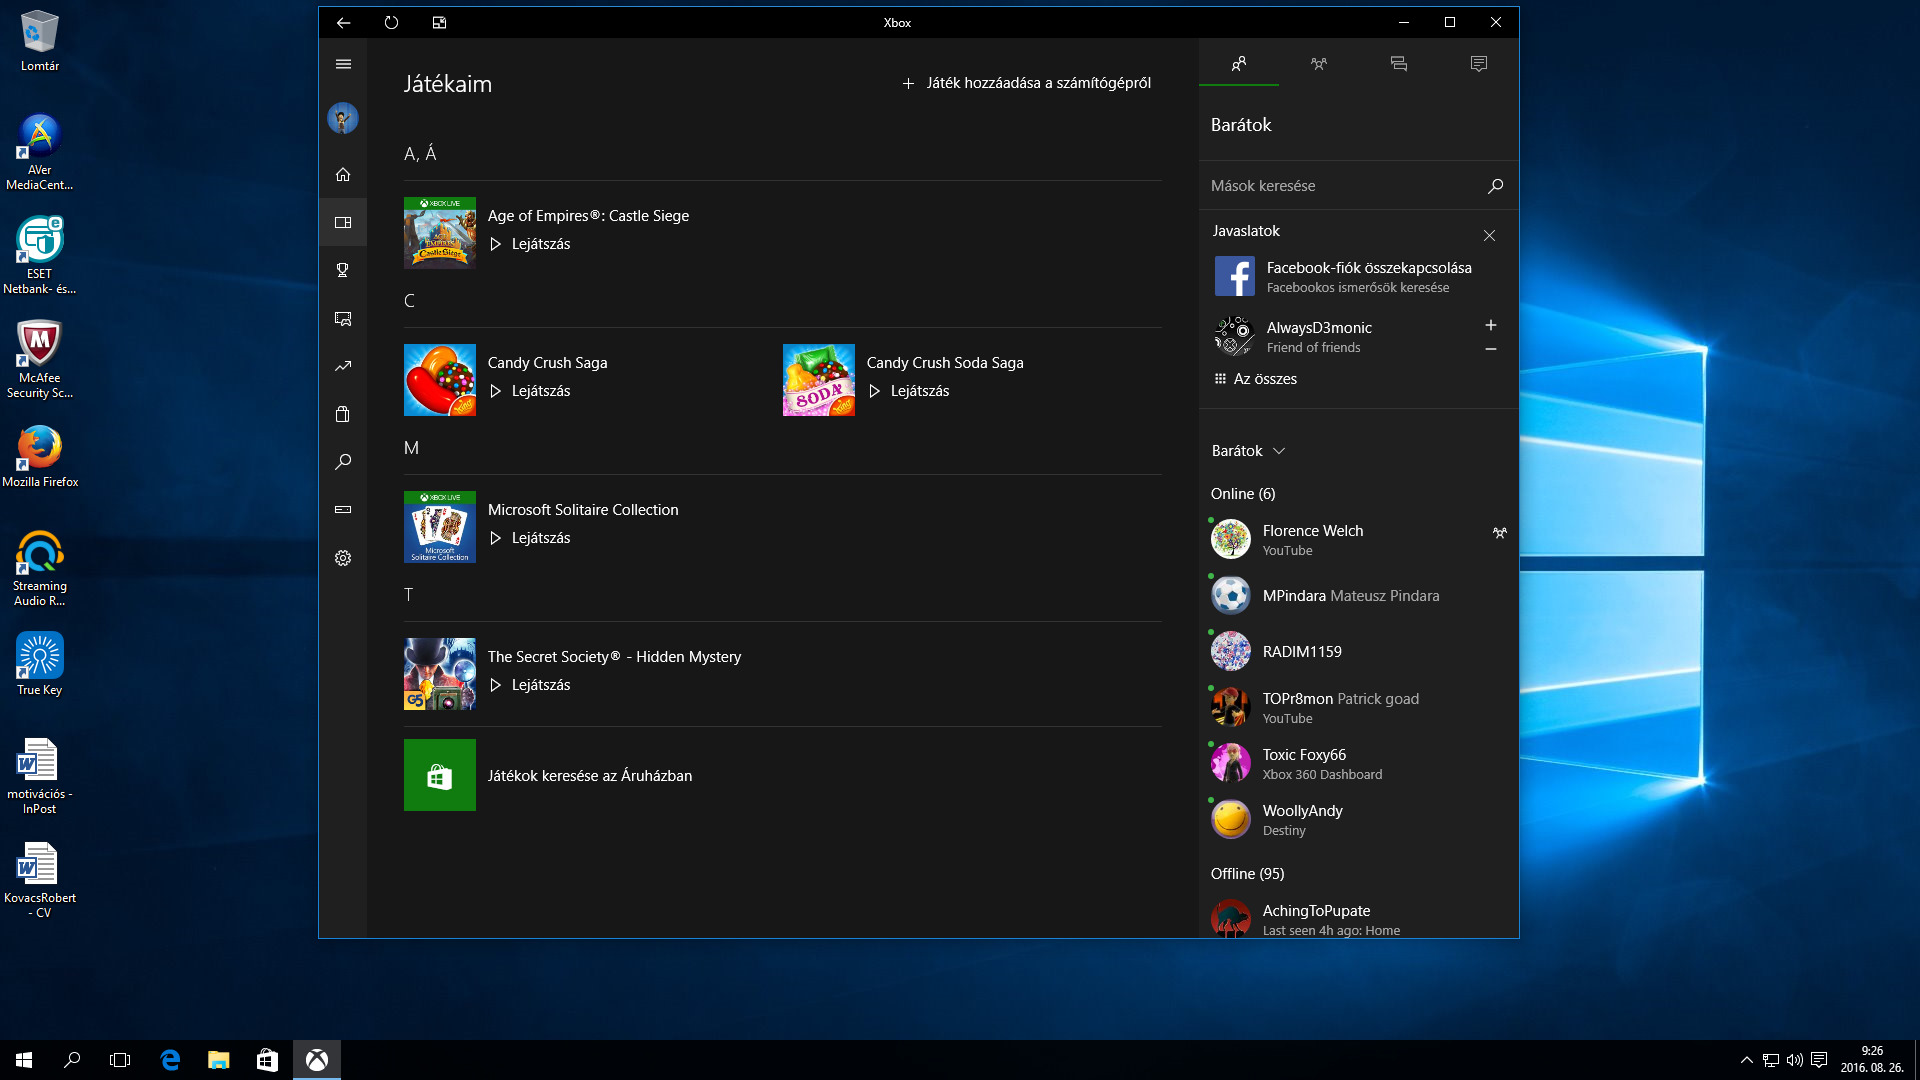Close the Javaslatok suggestions section
This screenshot has height=1080, width=1920.
tap(1489, 235)
